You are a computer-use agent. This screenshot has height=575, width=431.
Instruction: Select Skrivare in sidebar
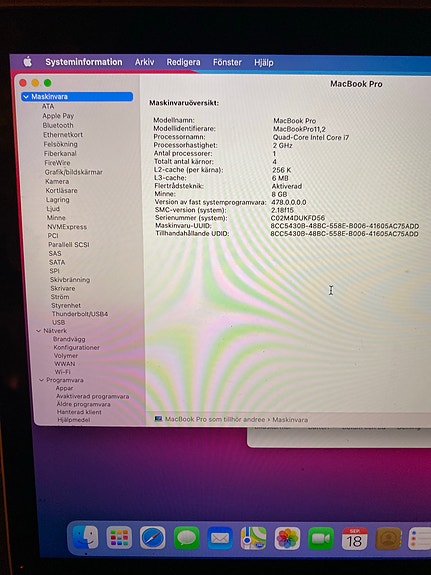63,288
